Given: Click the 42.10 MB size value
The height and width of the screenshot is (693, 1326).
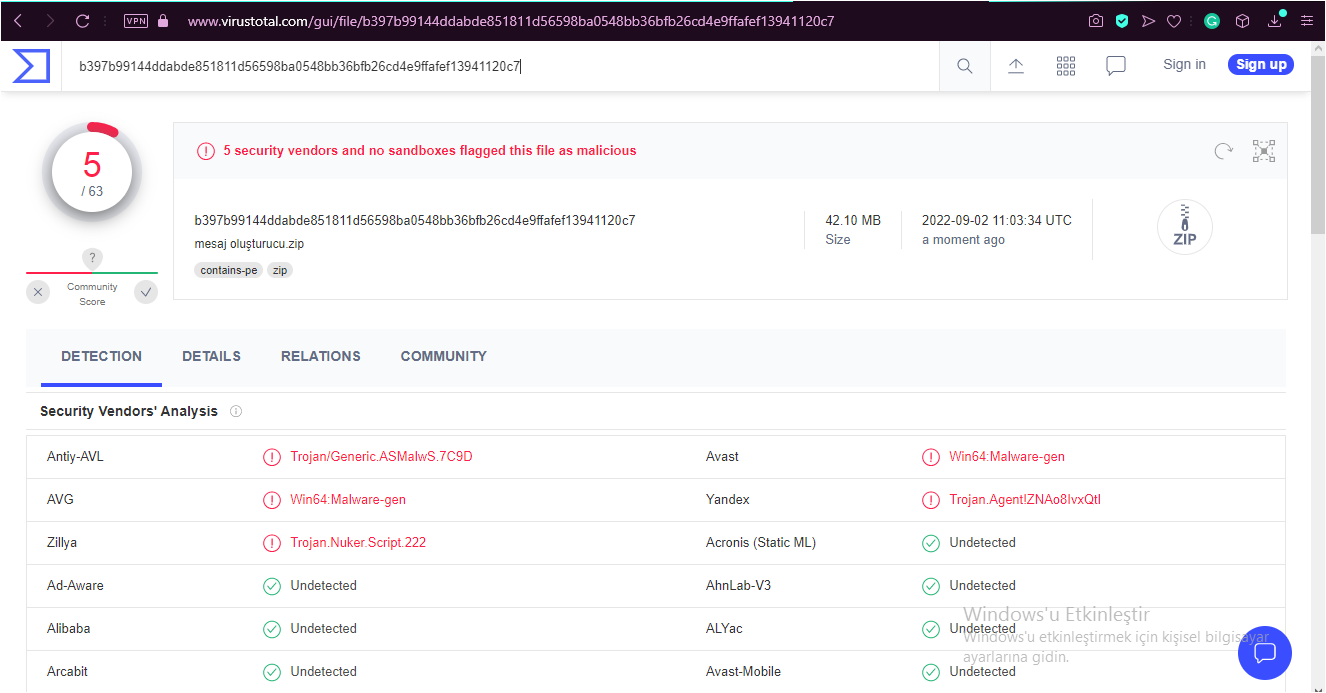Looking at the screenshot, I should [x=853, y=220].
